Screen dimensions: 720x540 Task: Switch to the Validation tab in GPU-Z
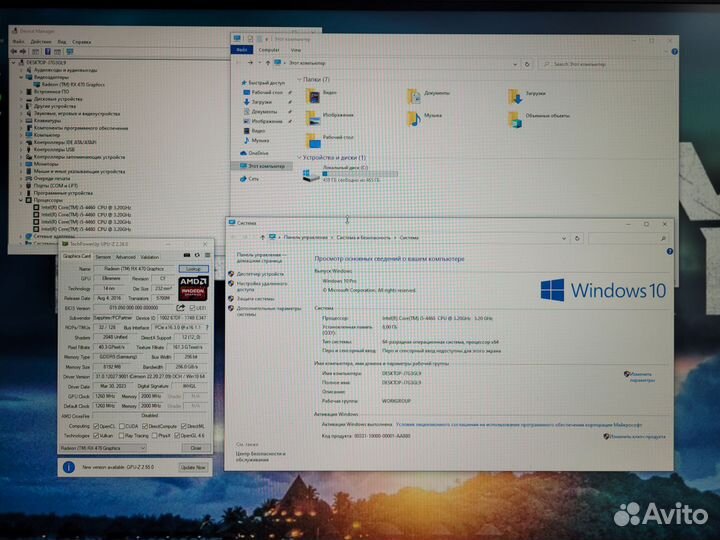coord(149,257)
